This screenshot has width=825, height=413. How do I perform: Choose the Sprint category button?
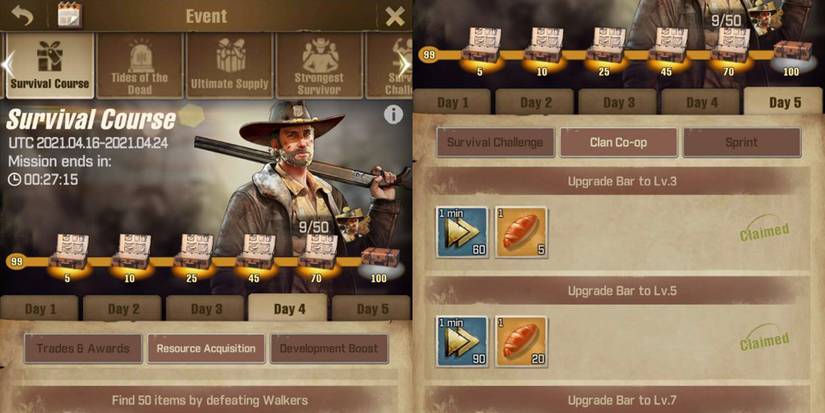742,142
